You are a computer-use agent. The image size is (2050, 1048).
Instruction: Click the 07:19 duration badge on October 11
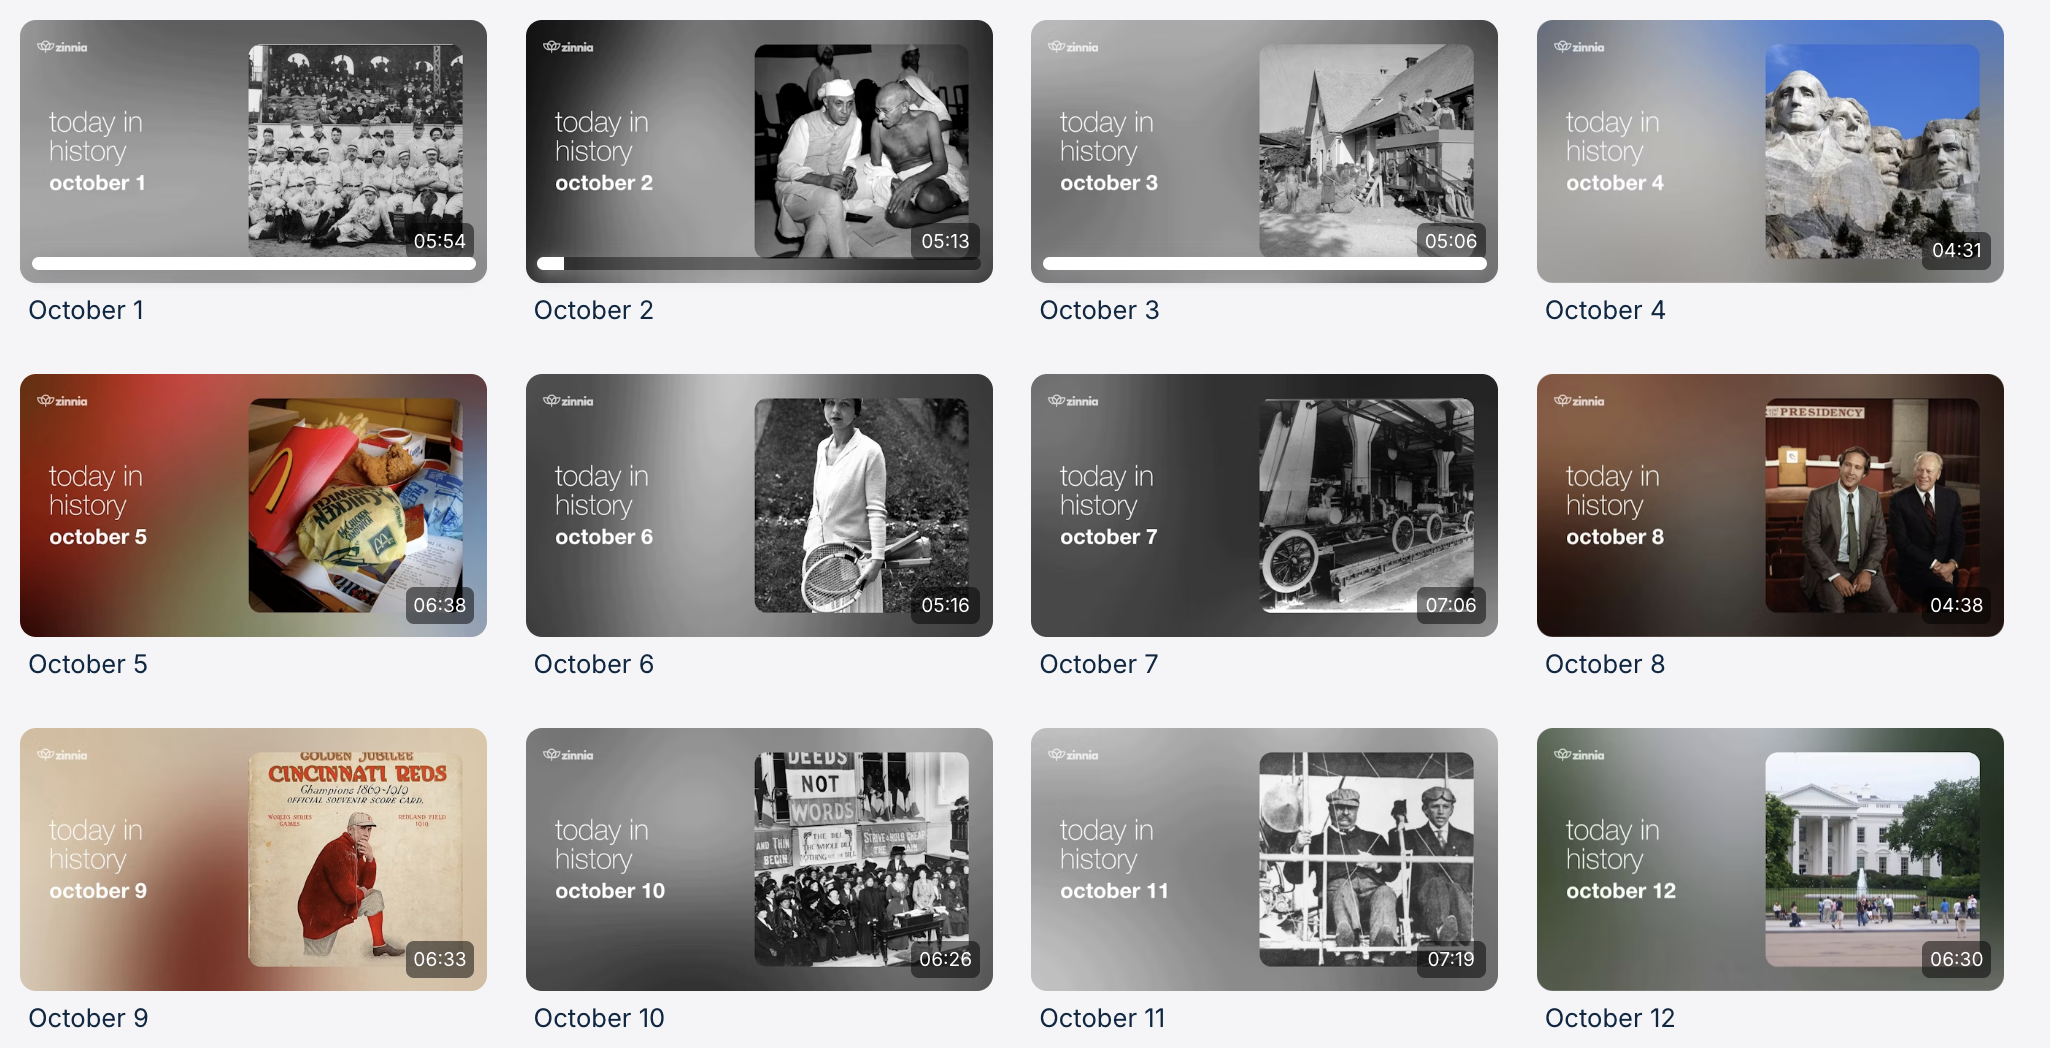[1450, 959]
